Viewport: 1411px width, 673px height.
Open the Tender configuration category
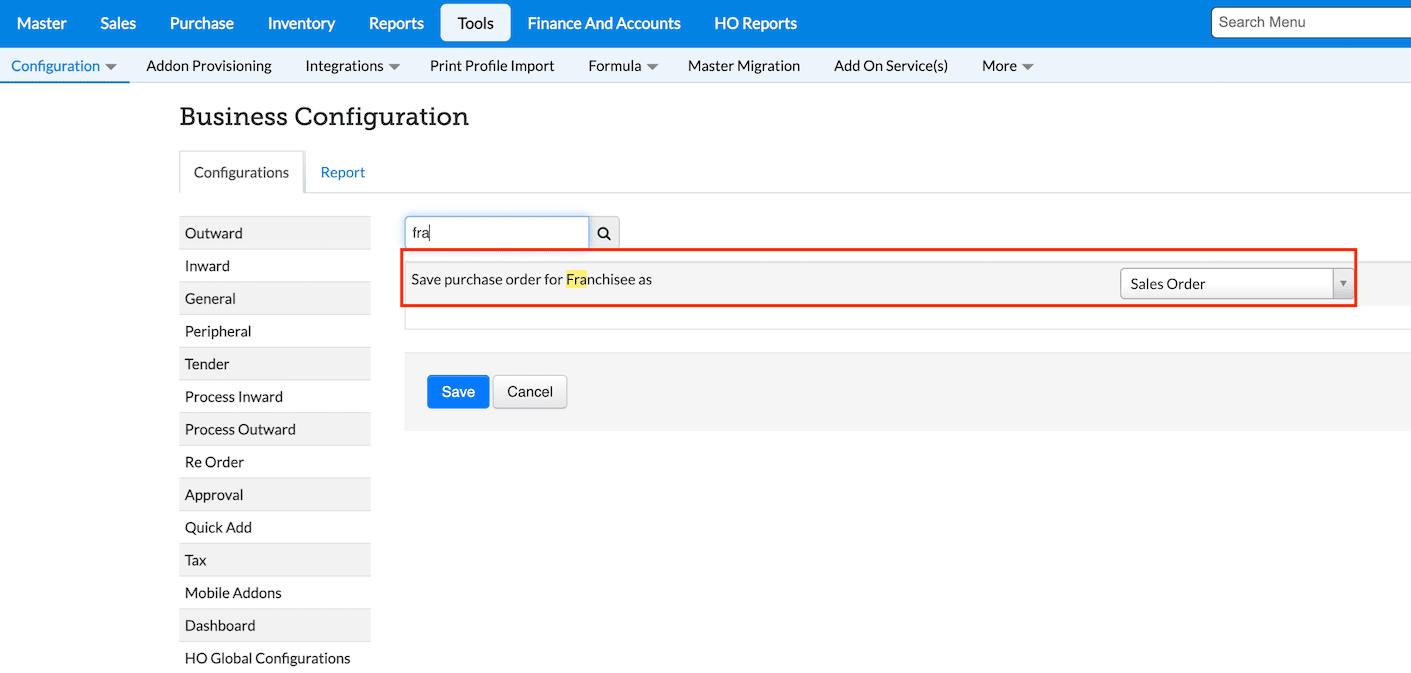tap(207, 364)
